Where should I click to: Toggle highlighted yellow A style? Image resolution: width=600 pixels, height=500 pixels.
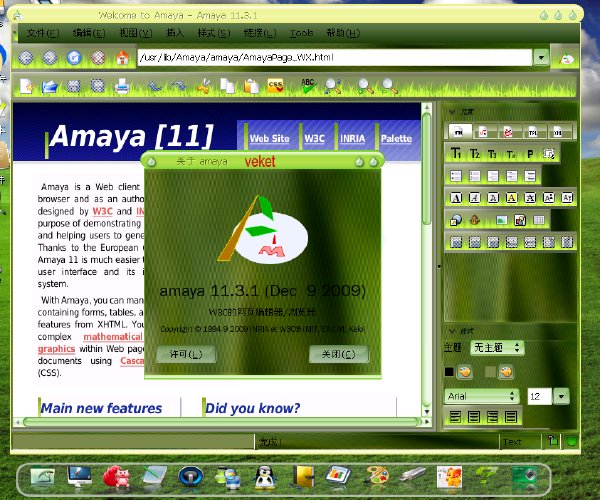click(x=512, y=198)
